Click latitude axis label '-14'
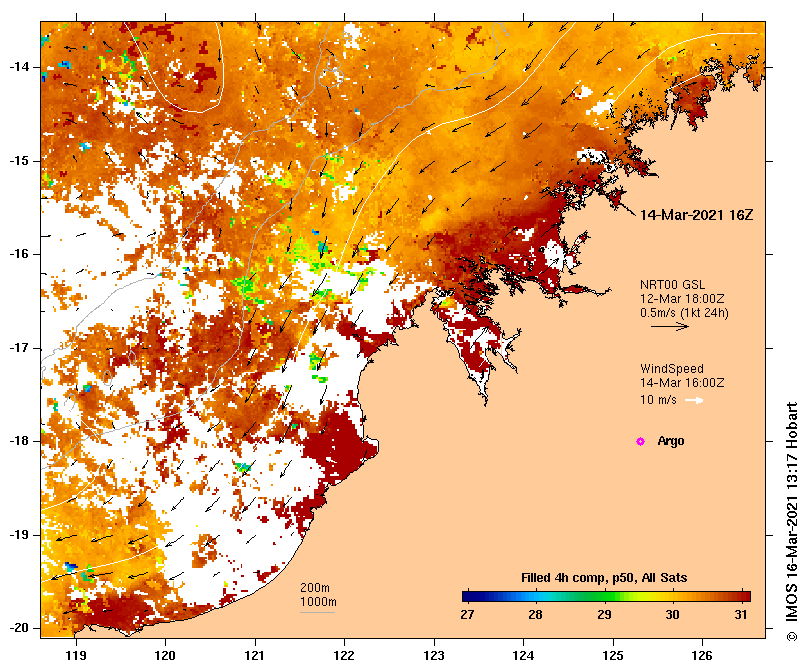 [x=19, y=67]
